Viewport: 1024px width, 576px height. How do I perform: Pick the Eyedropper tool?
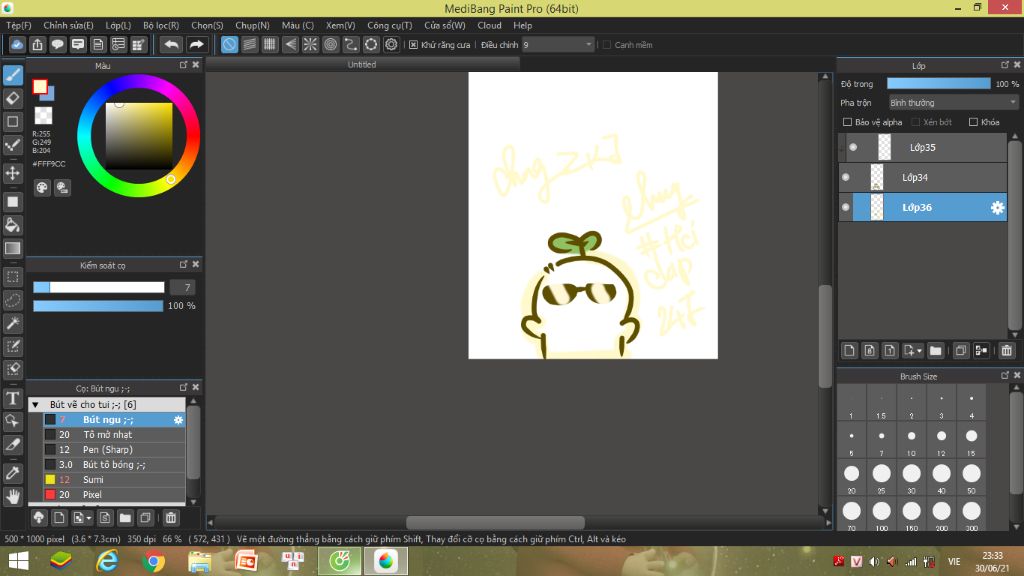click(x=13, y=473)
